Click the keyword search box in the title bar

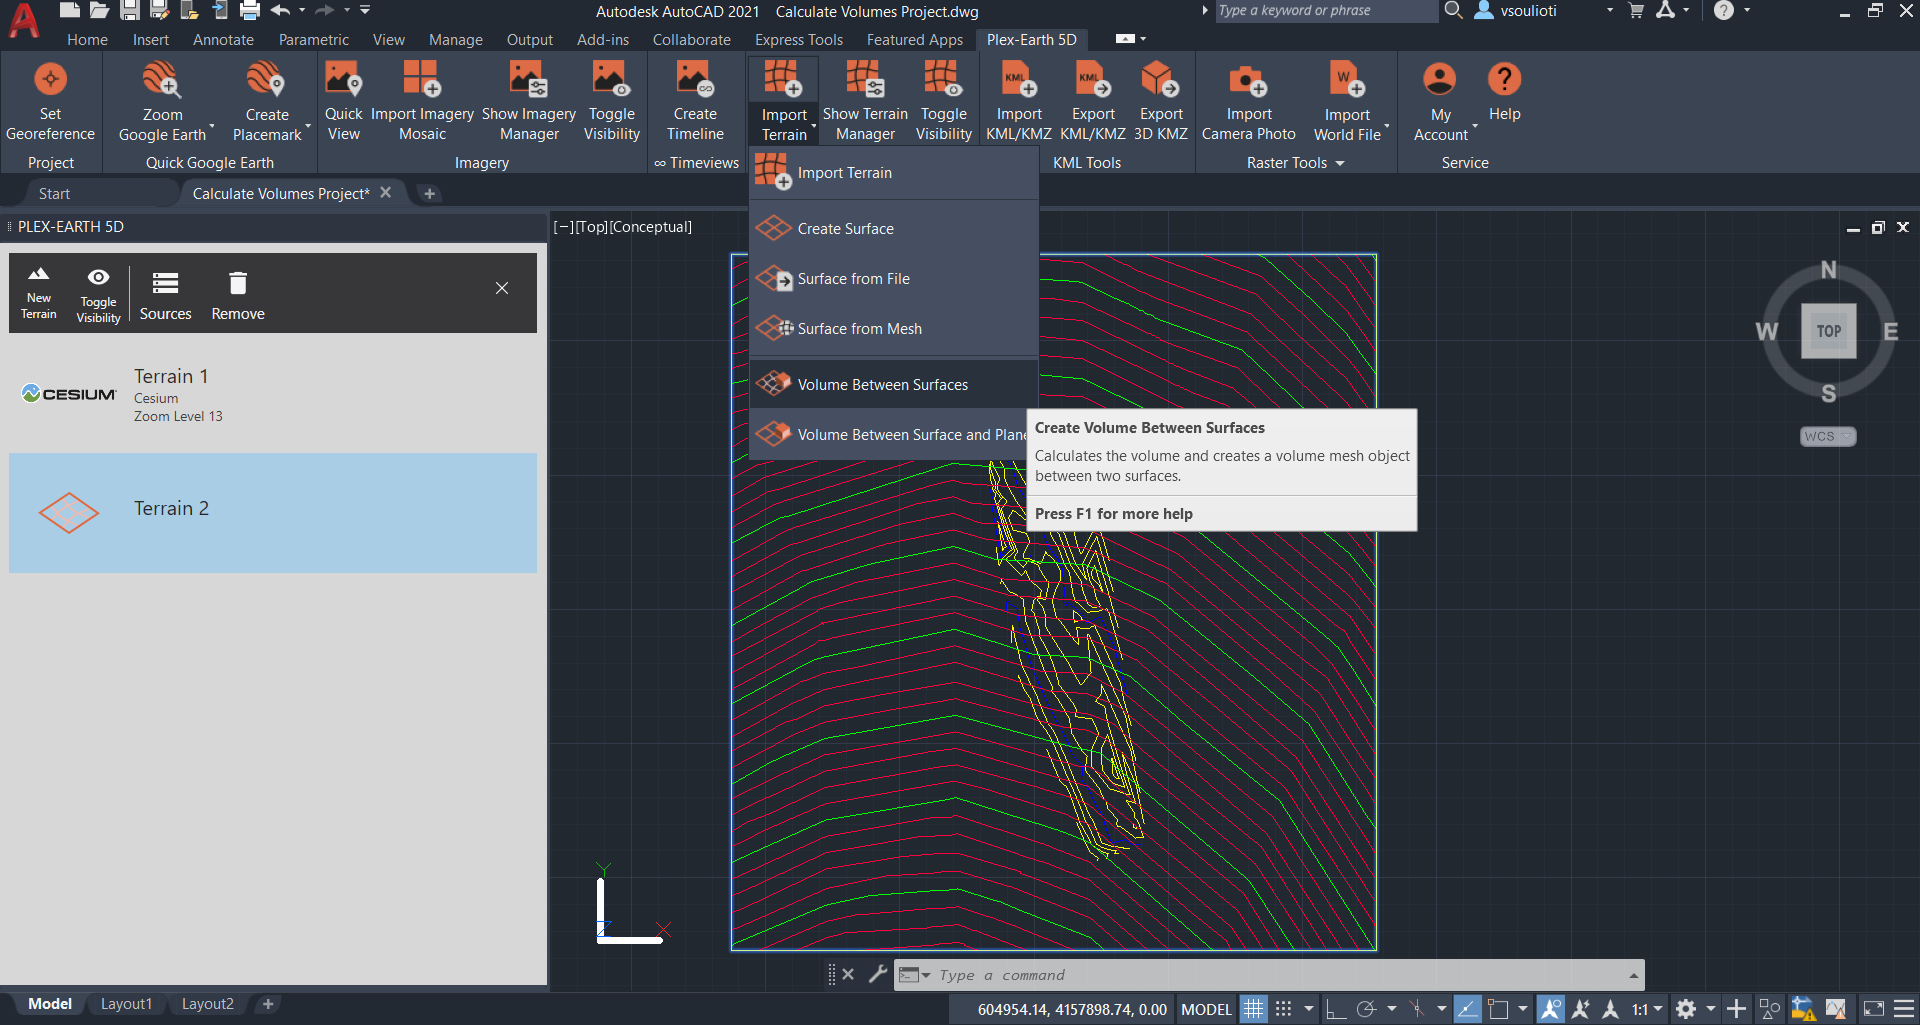click(x=1326, y=11)
